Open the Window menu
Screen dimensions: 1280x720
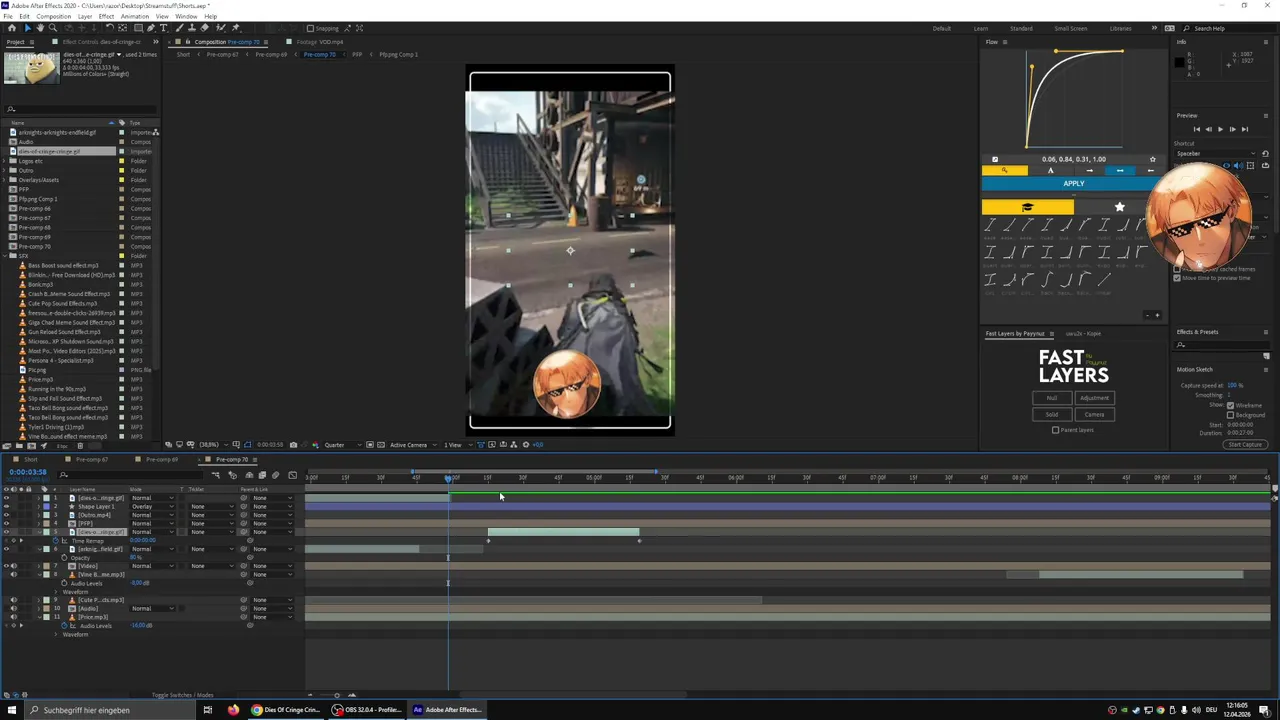pyautogui.click(x=186, y=16)
